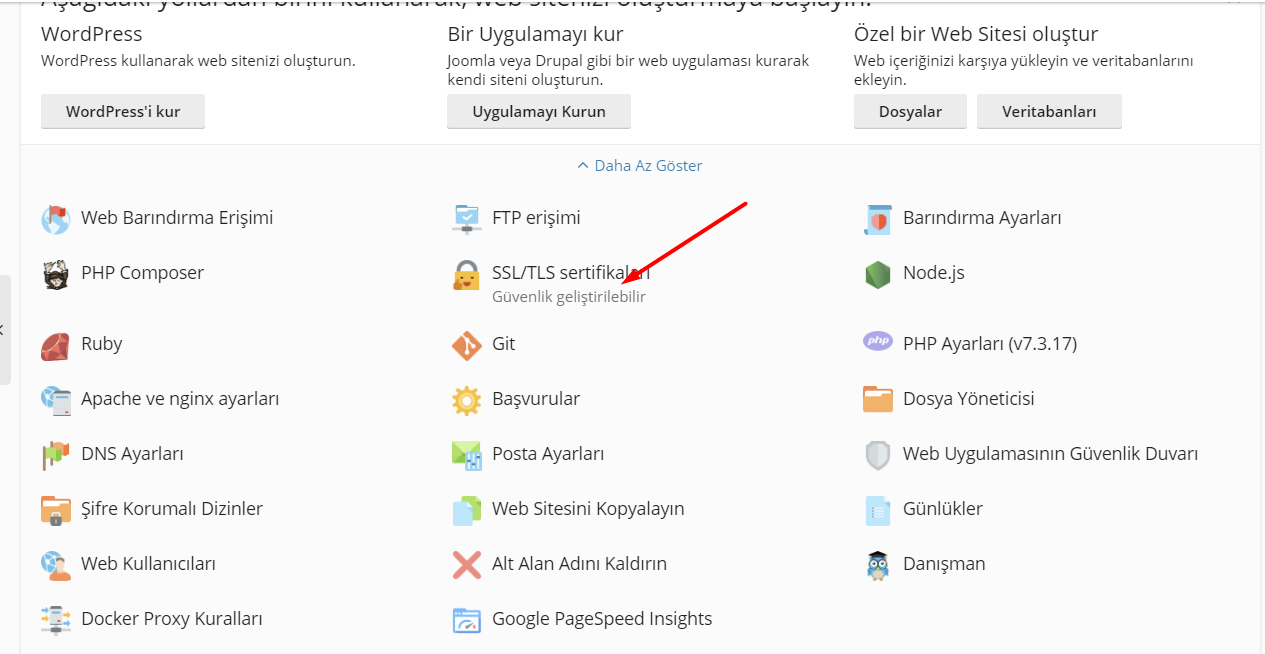Open the Şifre Korumalı Dizinler icon
This screenshot has width=1265, height=654.
(x=55, y=510)
